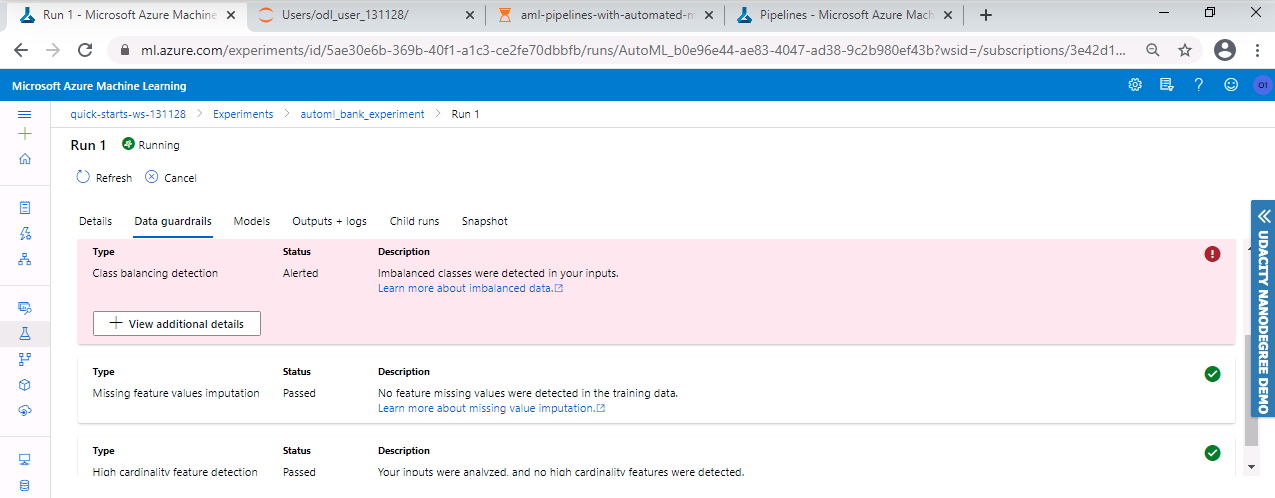Open the directory and subscription filter icon
Viewport: 1275px width, 498px height.
tap(1166, 85)
